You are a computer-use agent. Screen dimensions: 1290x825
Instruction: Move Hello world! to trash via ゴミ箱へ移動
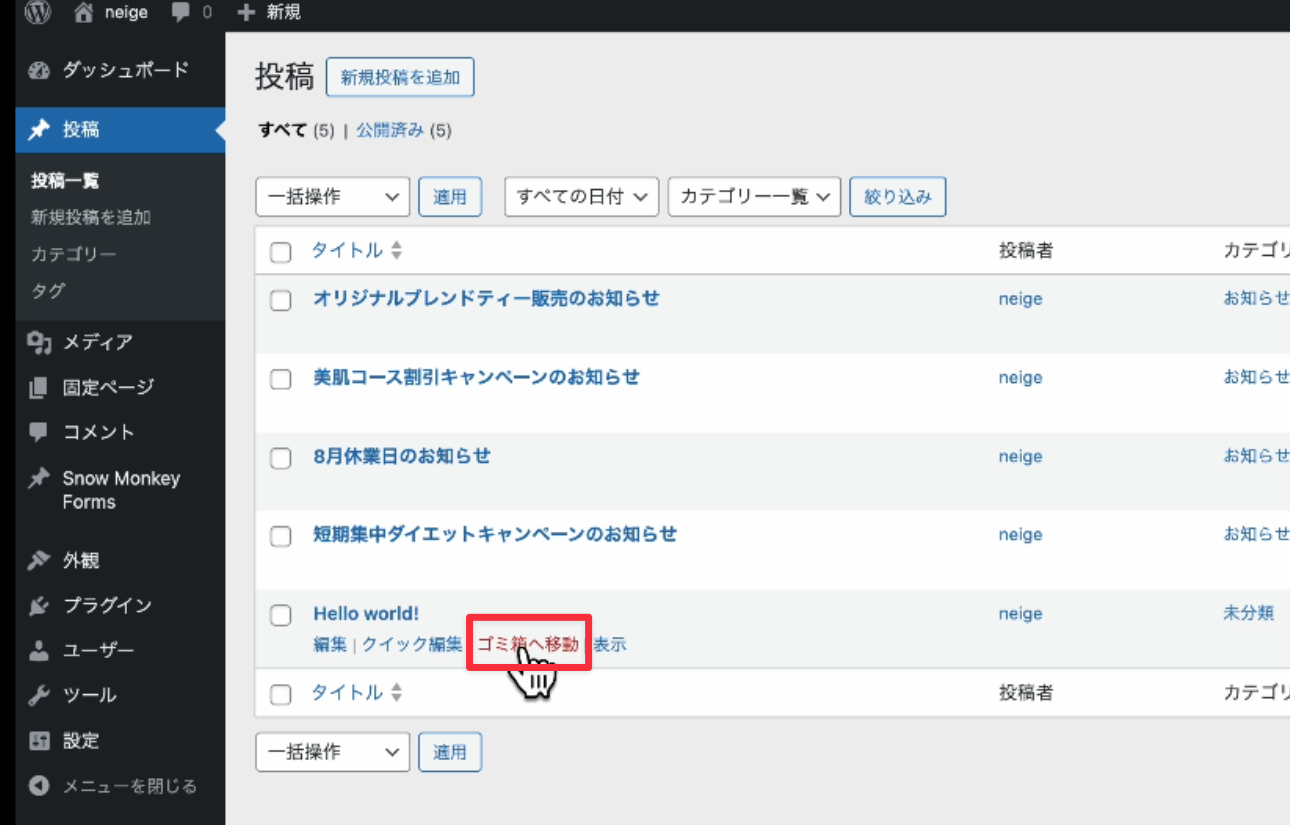[x=527, y=644]
